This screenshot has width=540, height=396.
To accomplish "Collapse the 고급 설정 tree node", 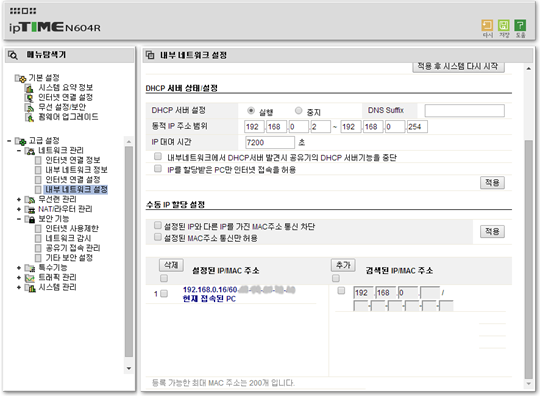I will pos(9,141).
